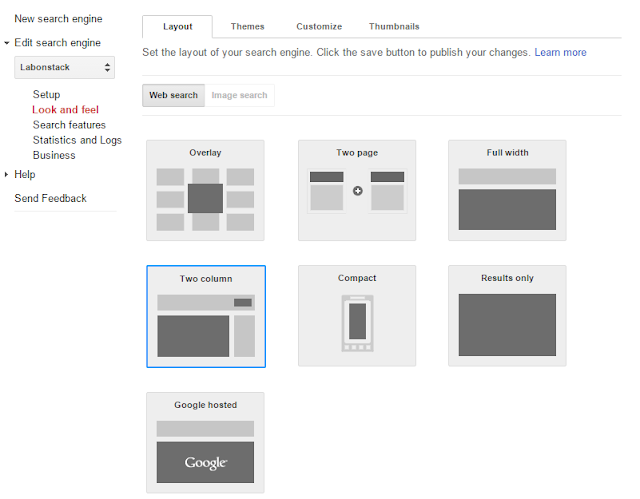Viewport: 640px width, 499px height.
Task: Open the Learn more link
Action: (x=560, y=52)
